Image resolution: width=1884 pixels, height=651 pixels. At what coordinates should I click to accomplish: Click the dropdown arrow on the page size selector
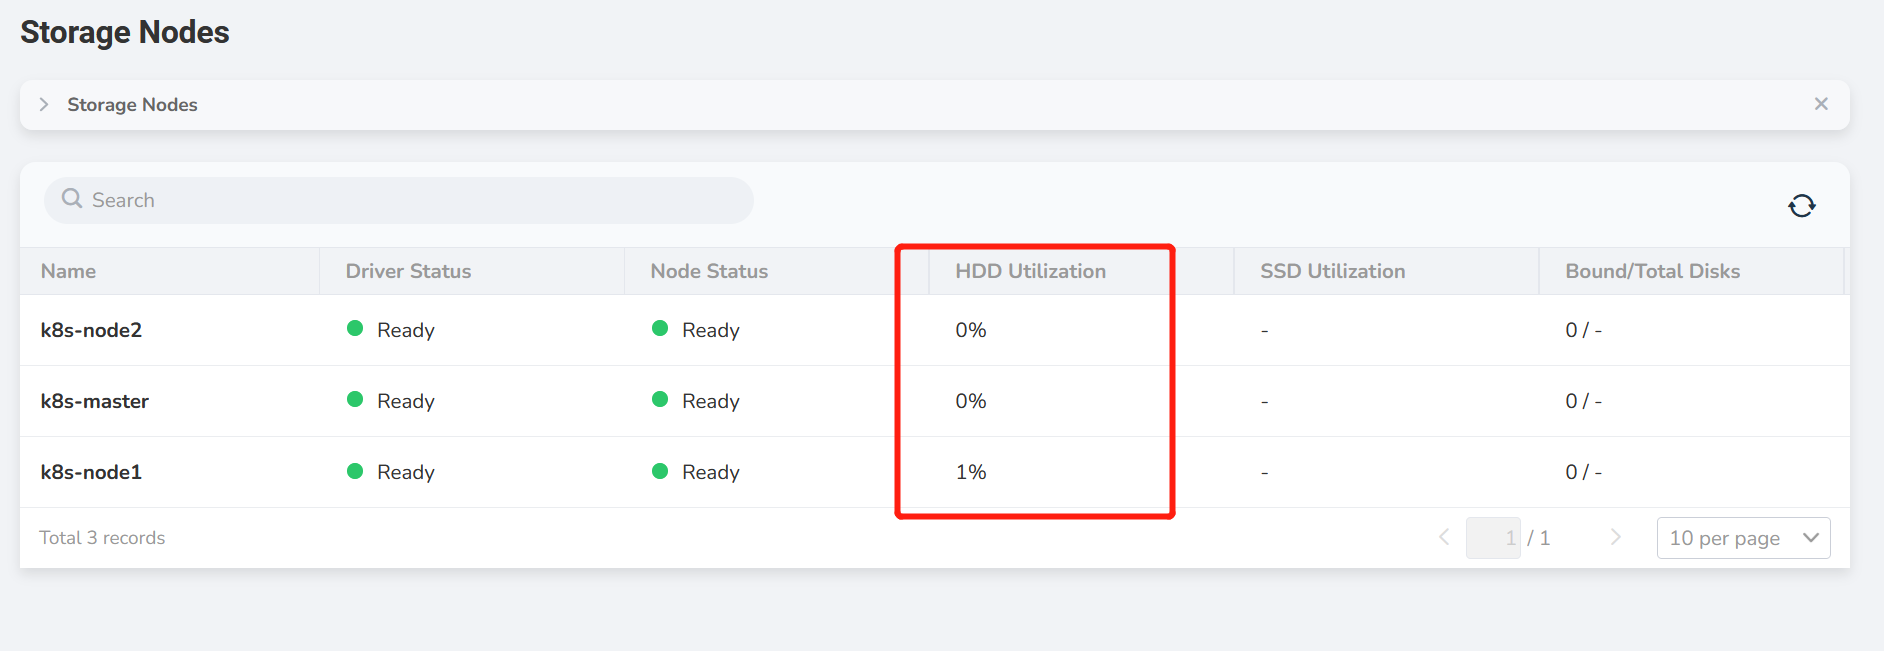[x=1811, y=537]
